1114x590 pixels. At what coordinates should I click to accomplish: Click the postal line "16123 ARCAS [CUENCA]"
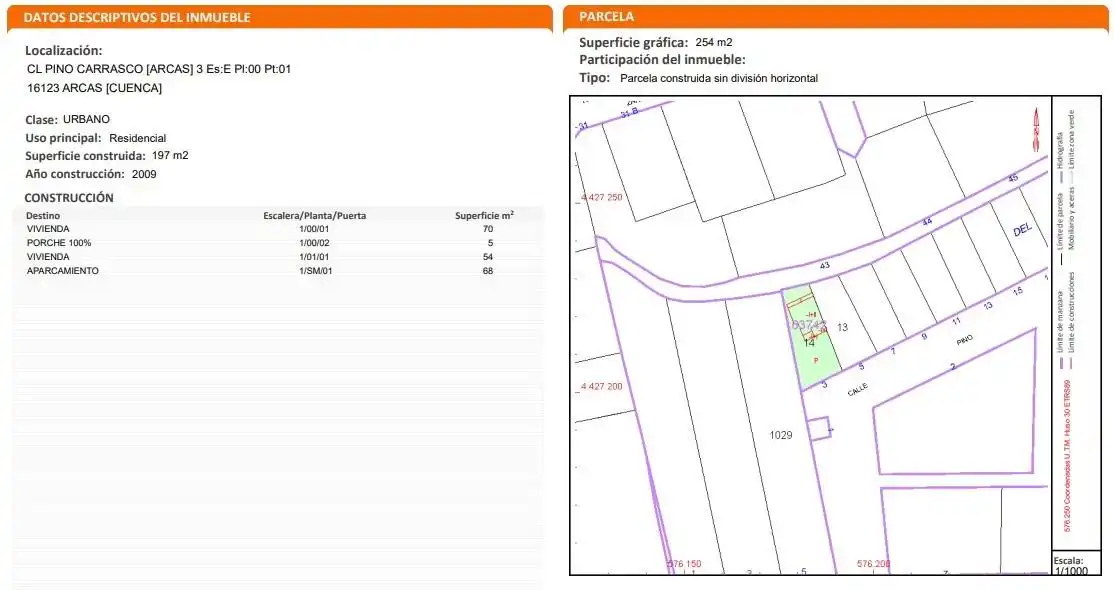[x=94, y=88]
